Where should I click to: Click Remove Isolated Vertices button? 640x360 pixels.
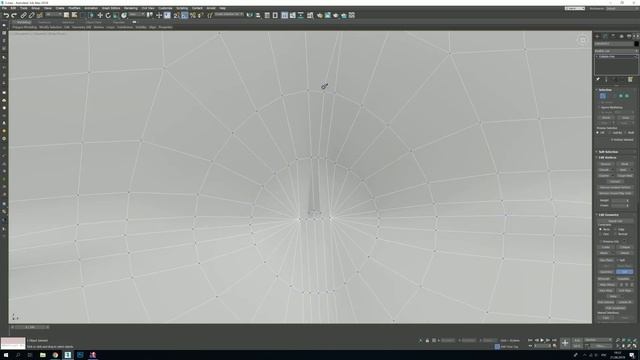coord(615,187)
